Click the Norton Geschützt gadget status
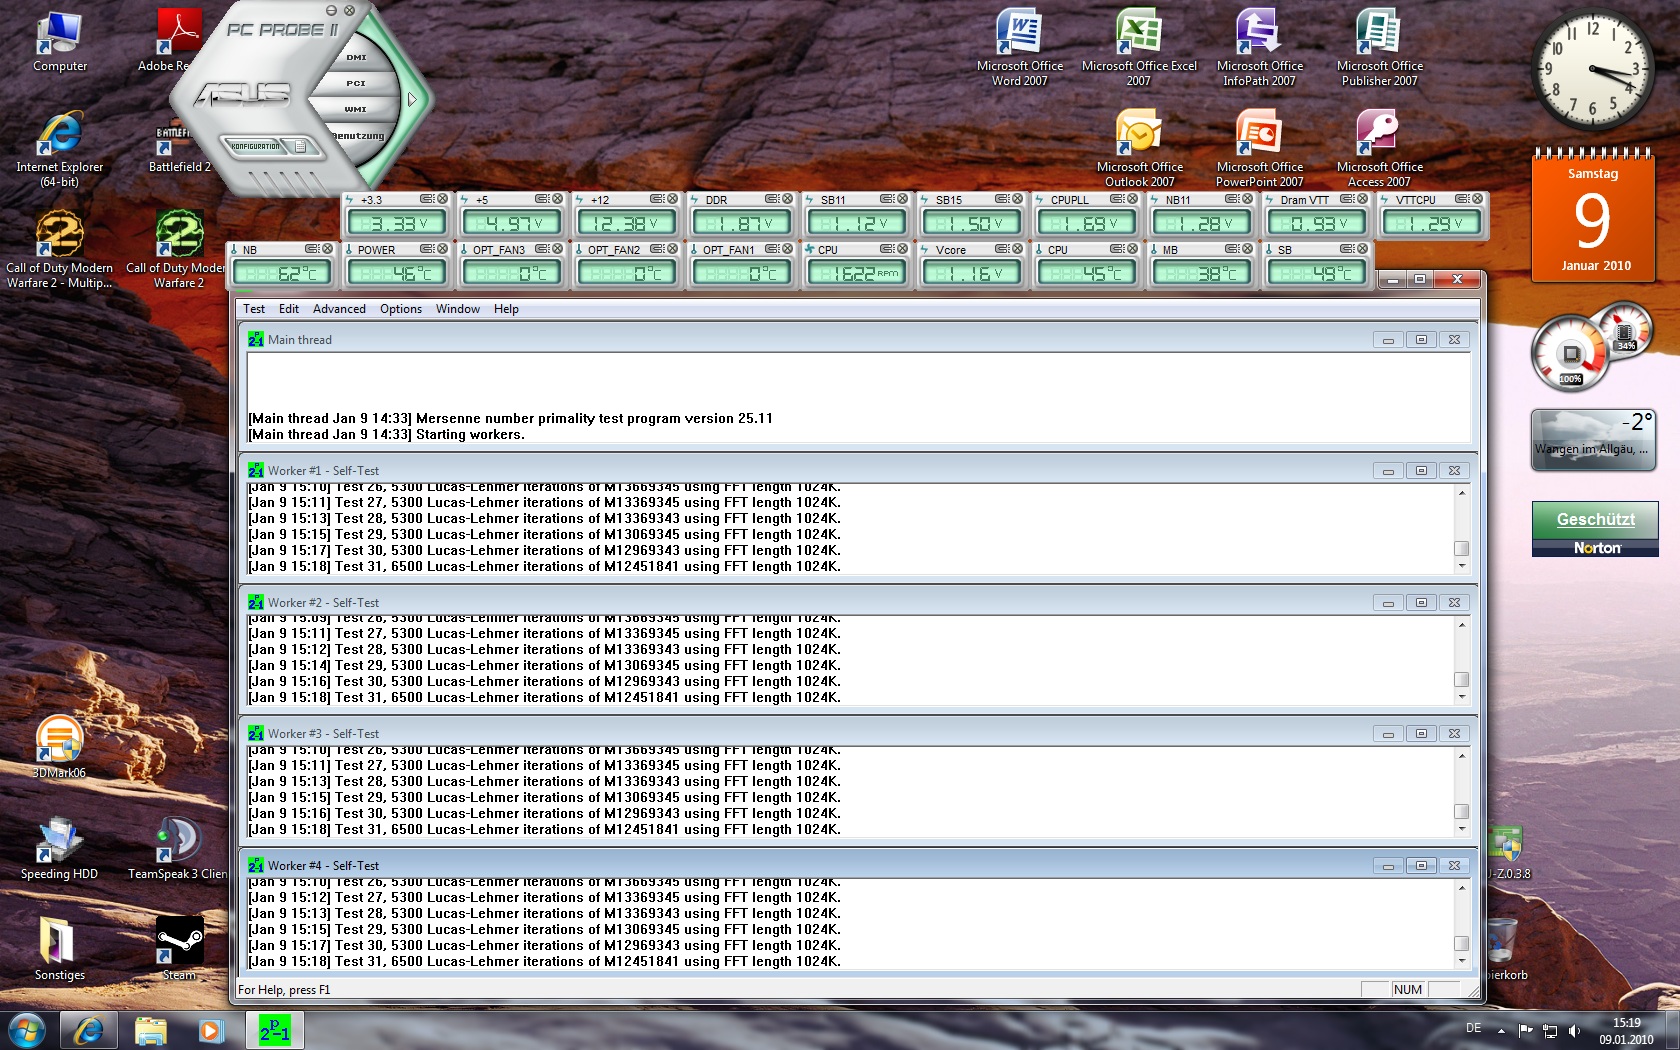This screenshot has width=1680, height=1050. click(x=1595, y=519)
